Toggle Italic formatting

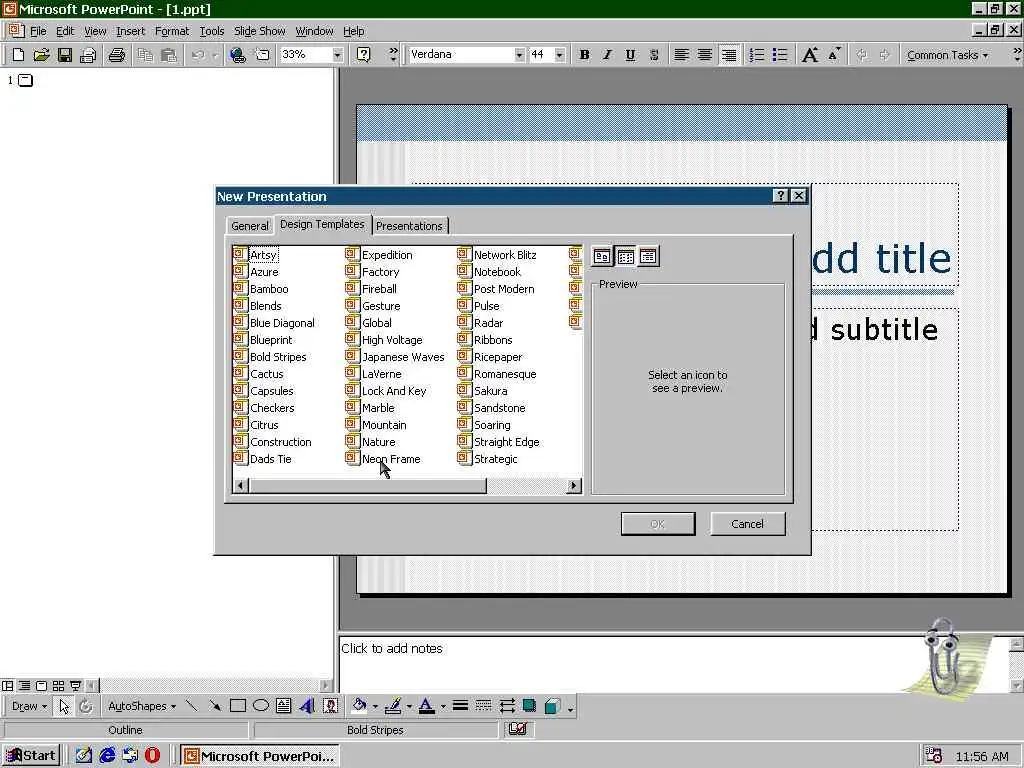[x=607, y=55]
